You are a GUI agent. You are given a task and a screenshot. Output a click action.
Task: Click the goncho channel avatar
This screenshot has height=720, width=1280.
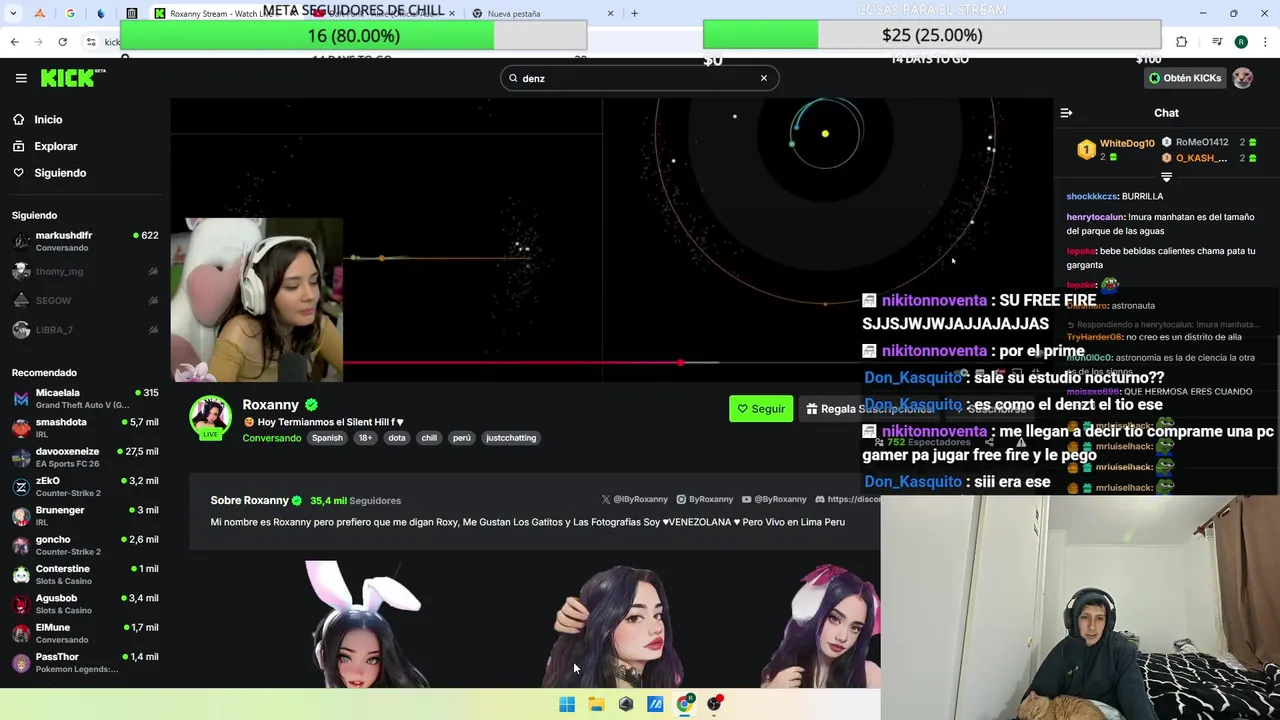(21, 546)
